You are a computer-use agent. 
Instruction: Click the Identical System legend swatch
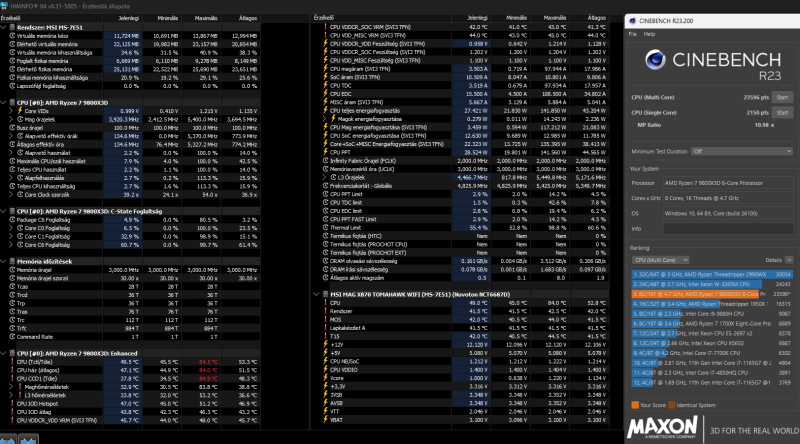(x=672, y=405)
